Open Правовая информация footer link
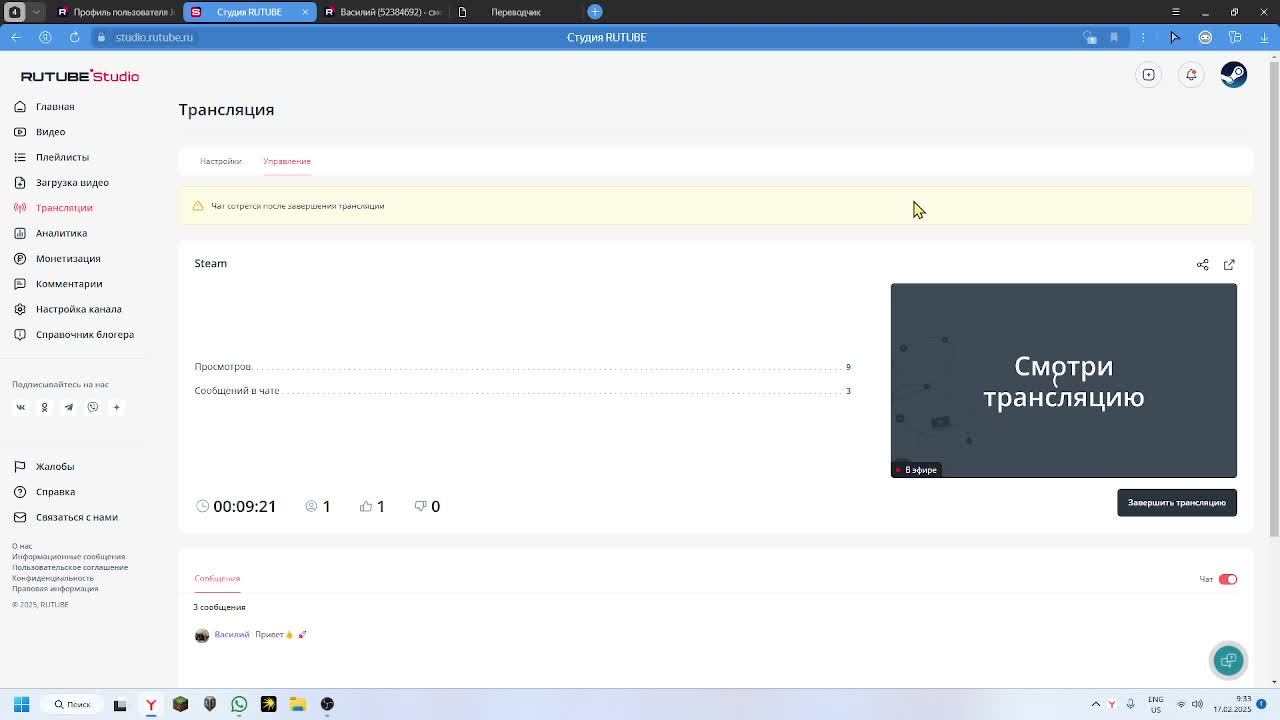The image size is (1280, 720). (x=55, y=589)
